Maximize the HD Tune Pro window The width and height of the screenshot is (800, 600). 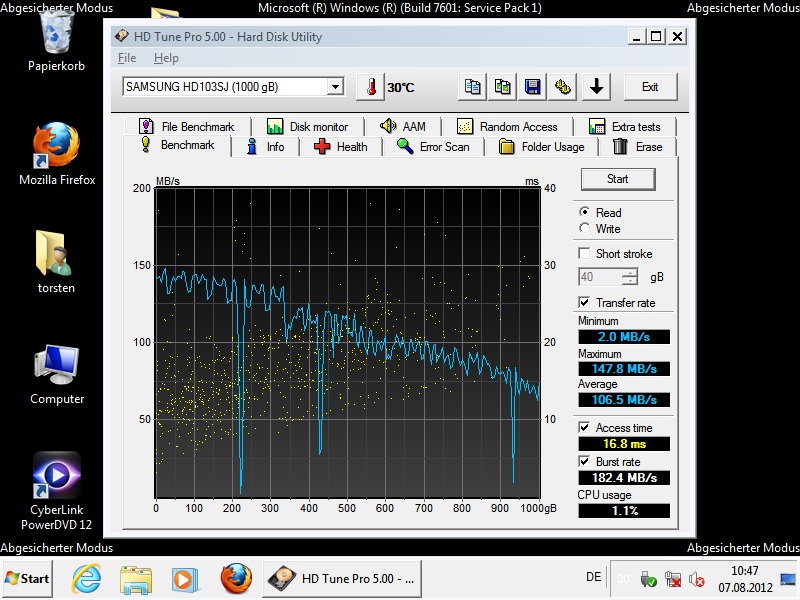(656, 37)
